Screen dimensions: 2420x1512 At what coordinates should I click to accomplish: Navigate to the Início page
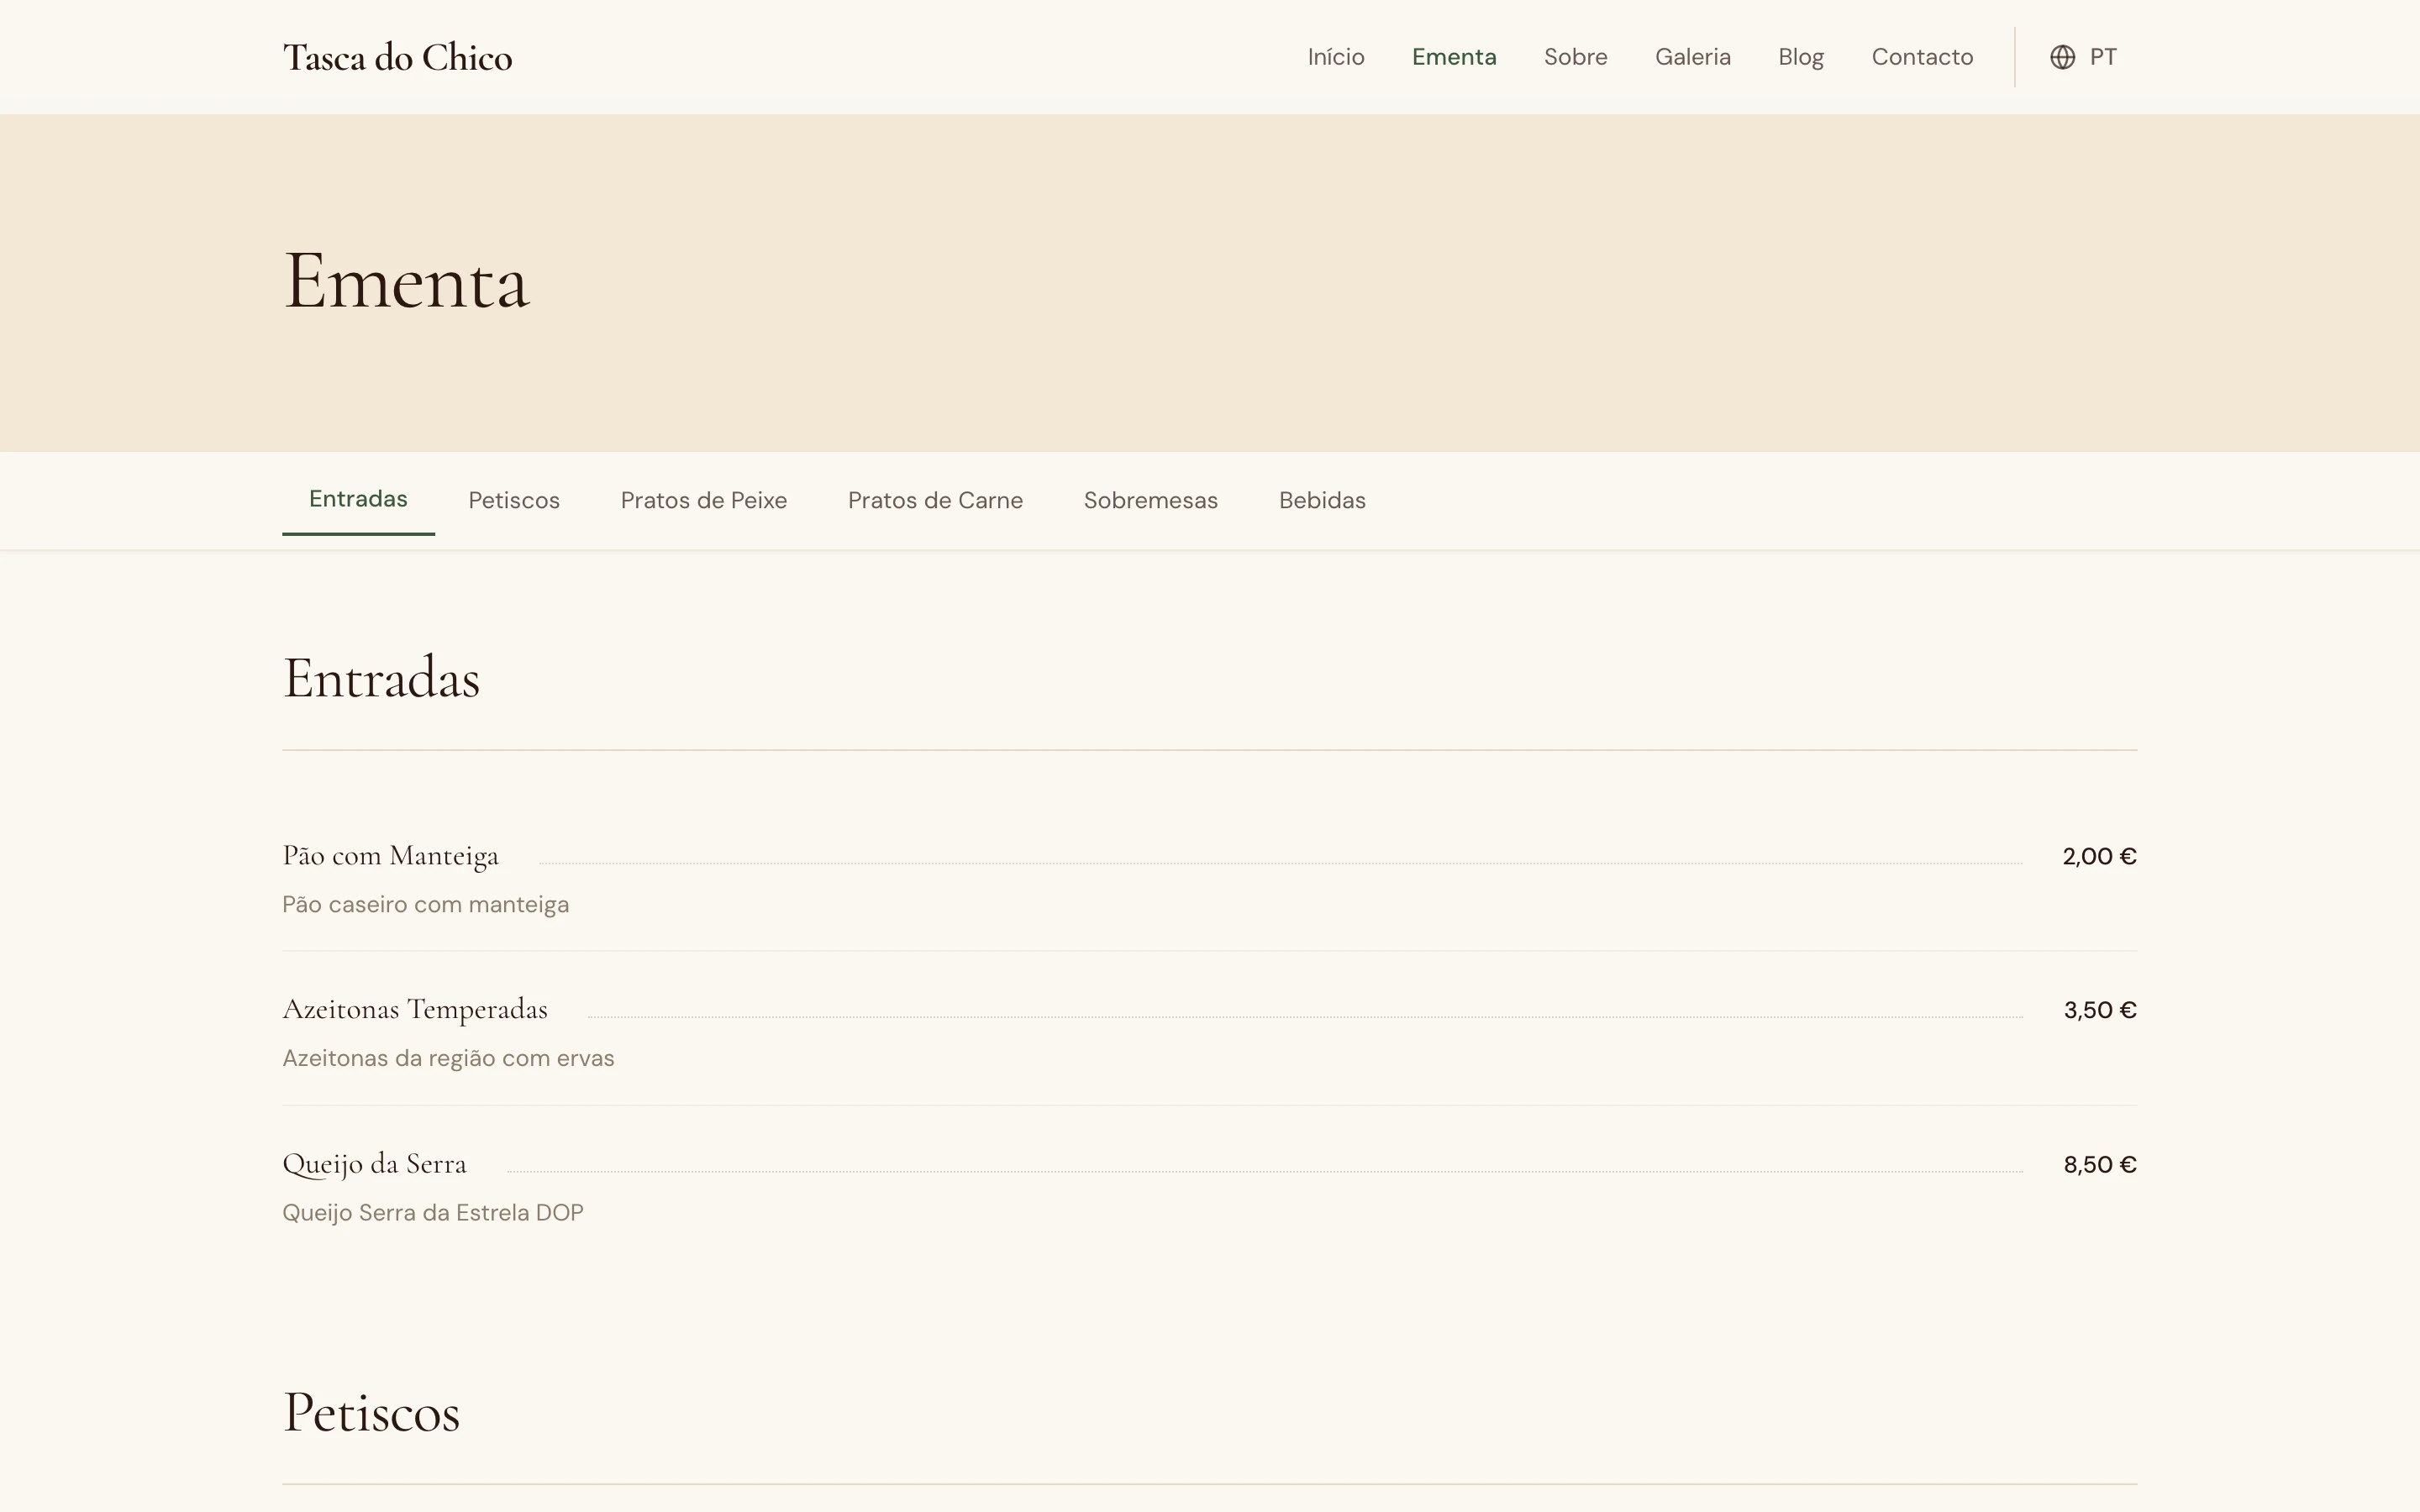tap(1335, 57)
